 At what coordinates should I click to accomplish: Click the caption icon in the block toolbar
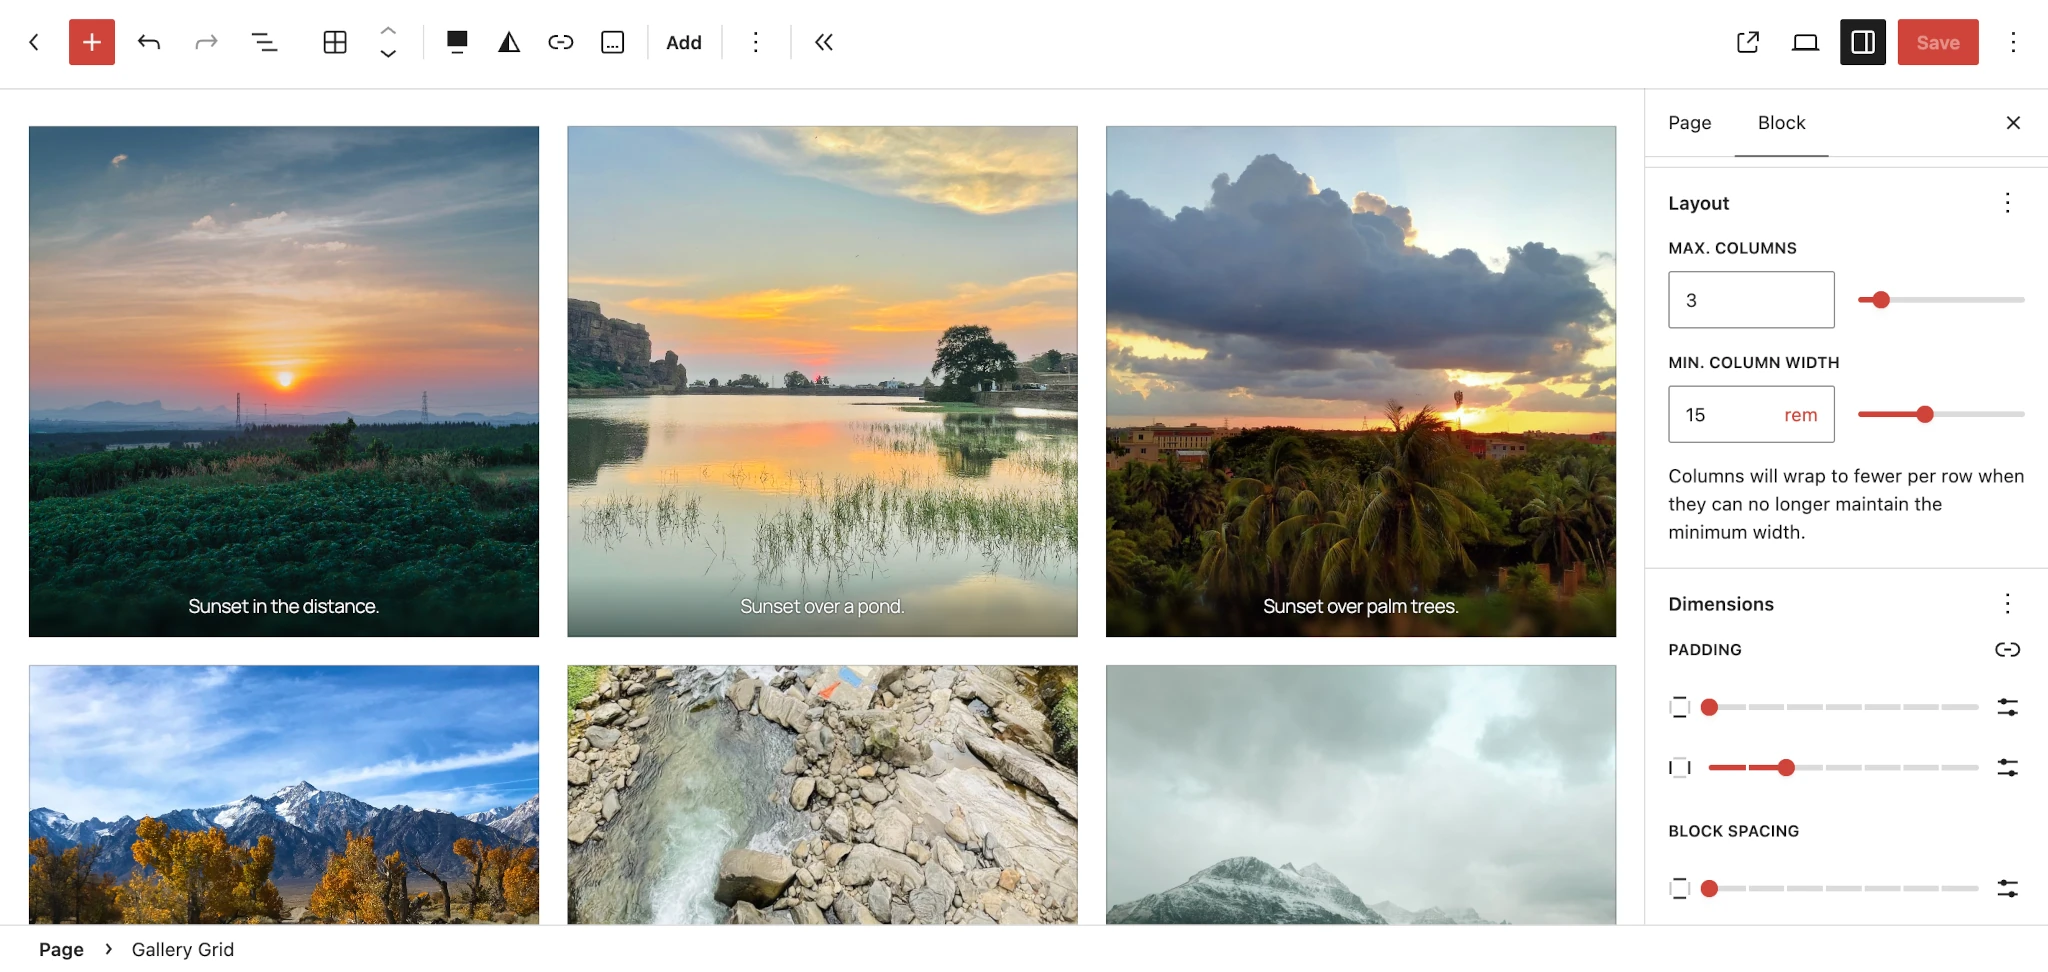613,42
